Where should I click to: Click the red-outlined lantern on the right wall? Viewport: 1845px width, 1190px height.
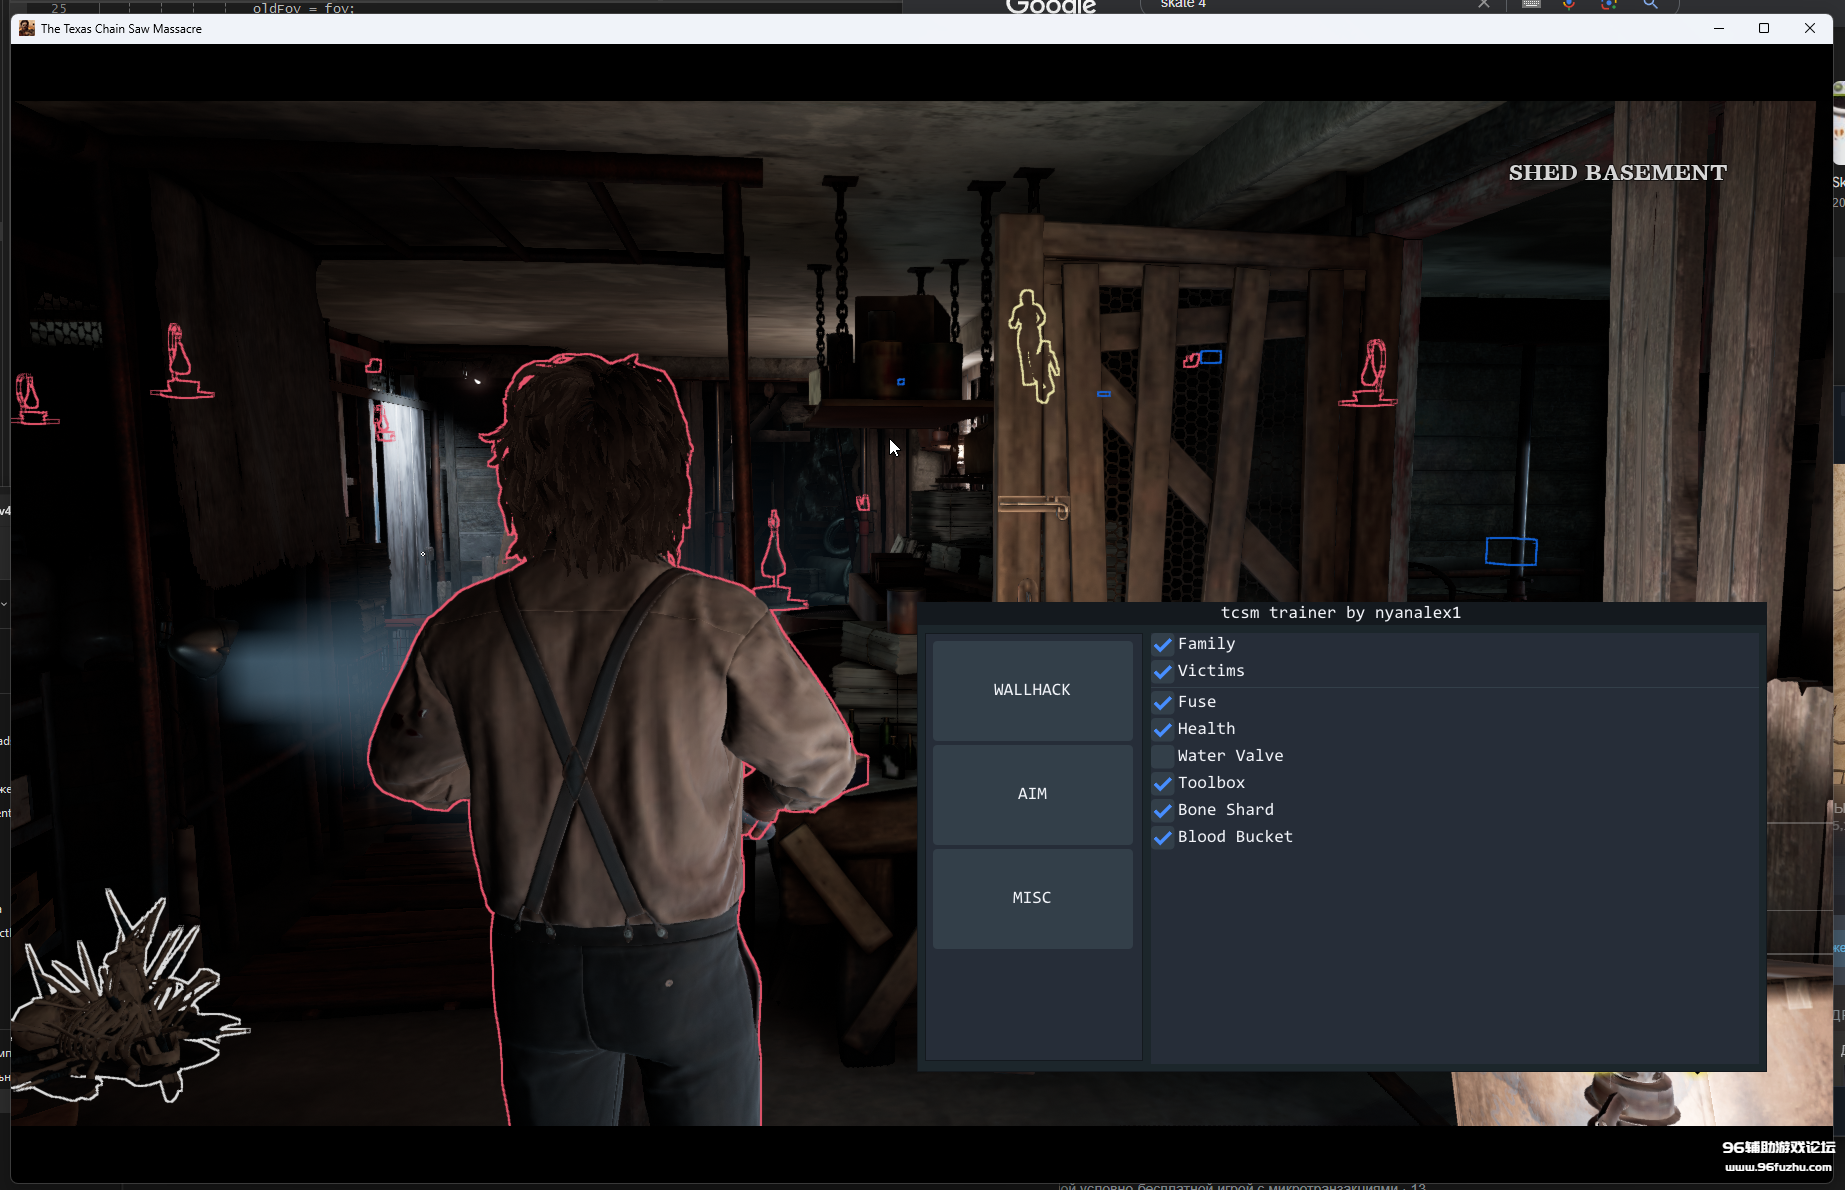1372,374
